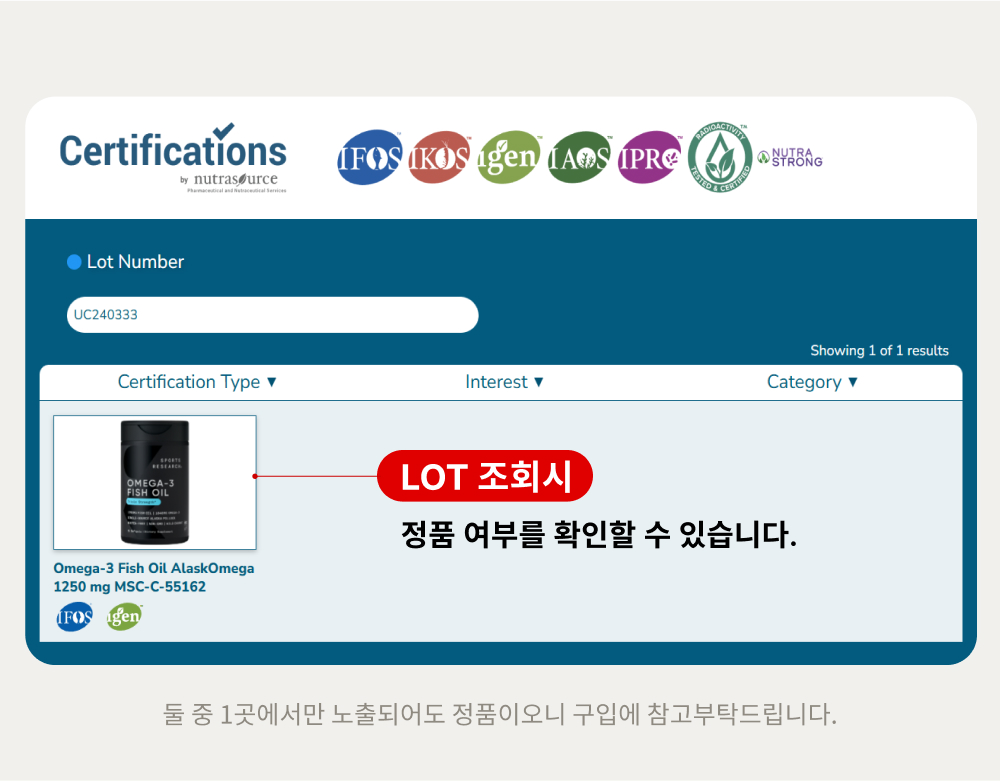Click the blue IFOS certification logo in header
The image size is (1000, 781).
pyautogui.click(x=370, y=157)
